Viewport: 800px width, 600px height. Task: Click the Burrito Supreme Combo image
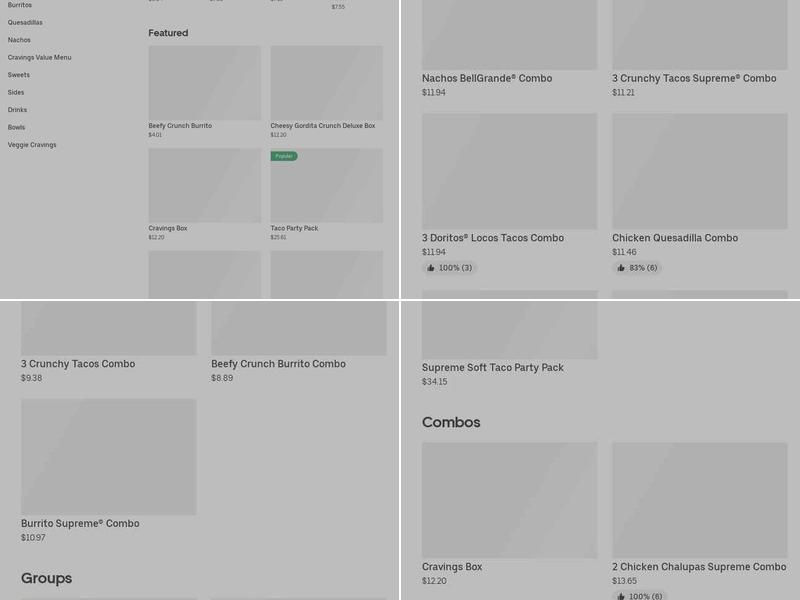click(x=109, y=457)
